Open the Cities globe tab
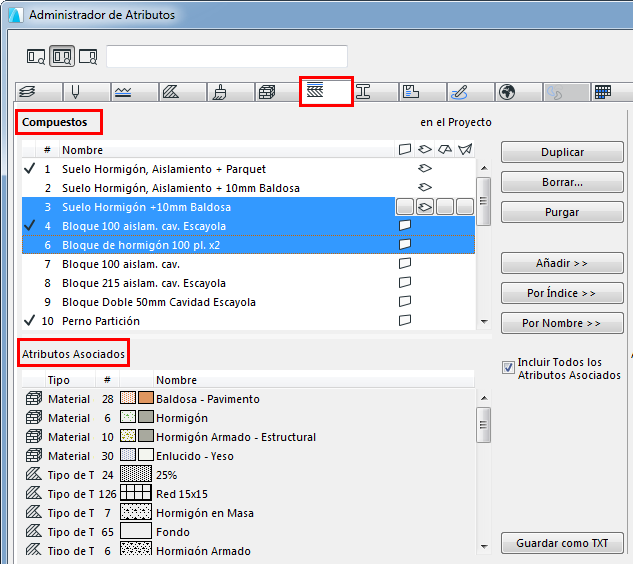Screen dimensions: 633x564 519,92
